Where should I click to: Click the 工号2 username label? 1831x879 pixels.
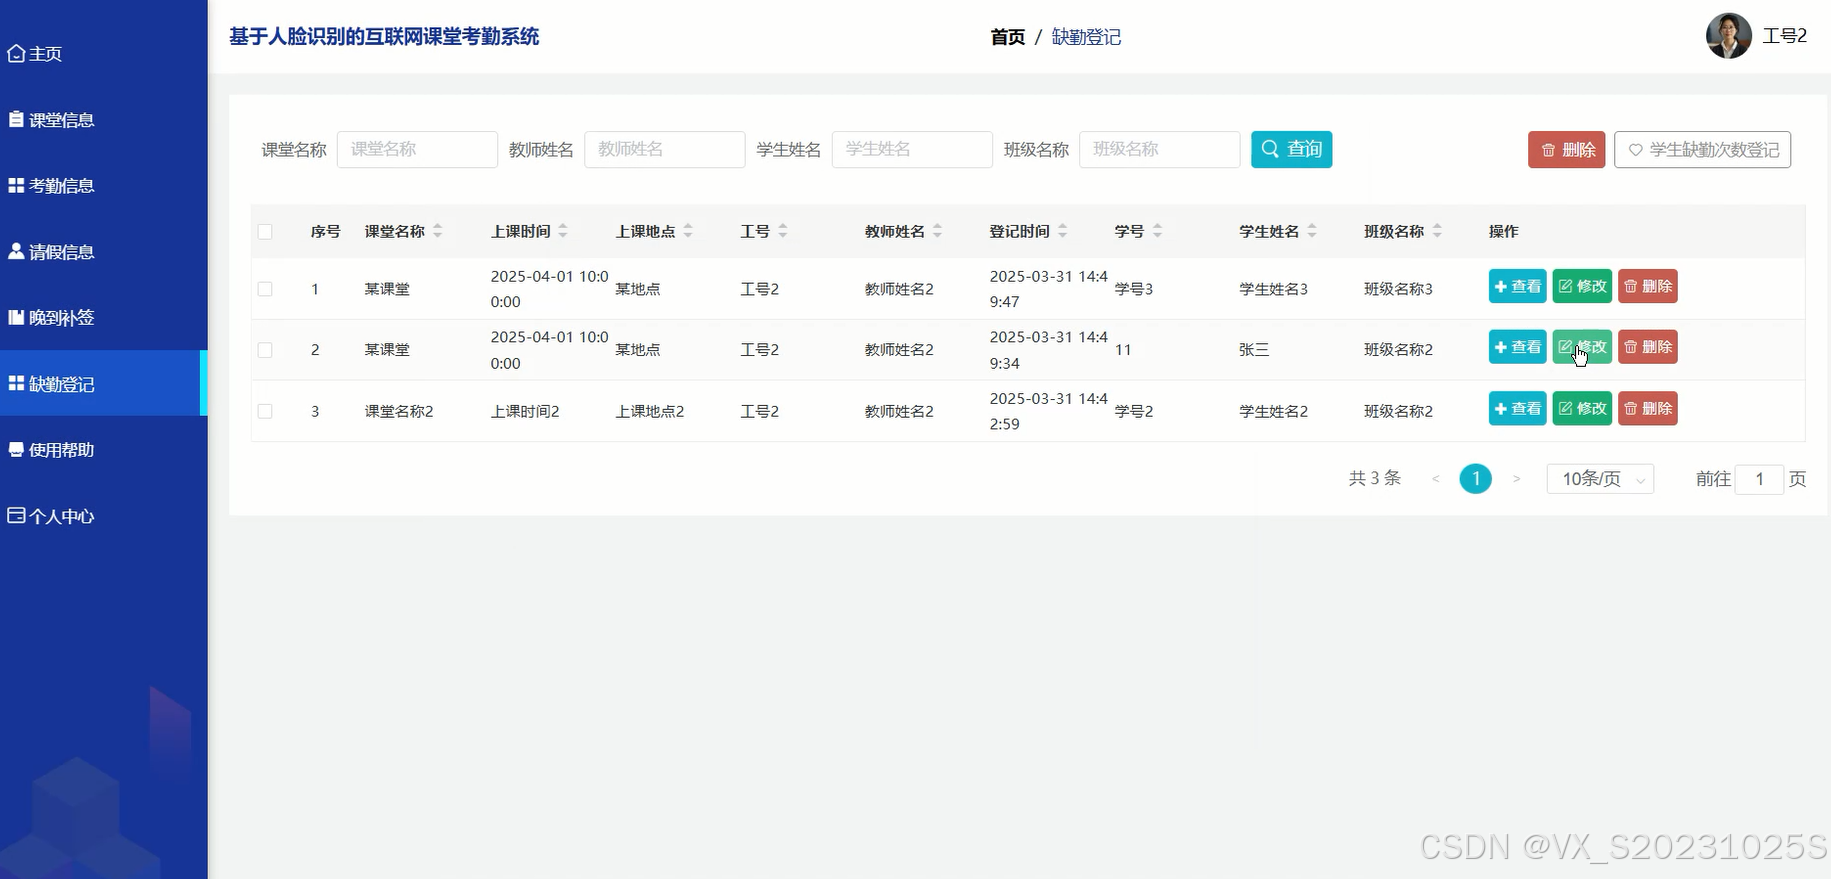(x=1784, y=36)
